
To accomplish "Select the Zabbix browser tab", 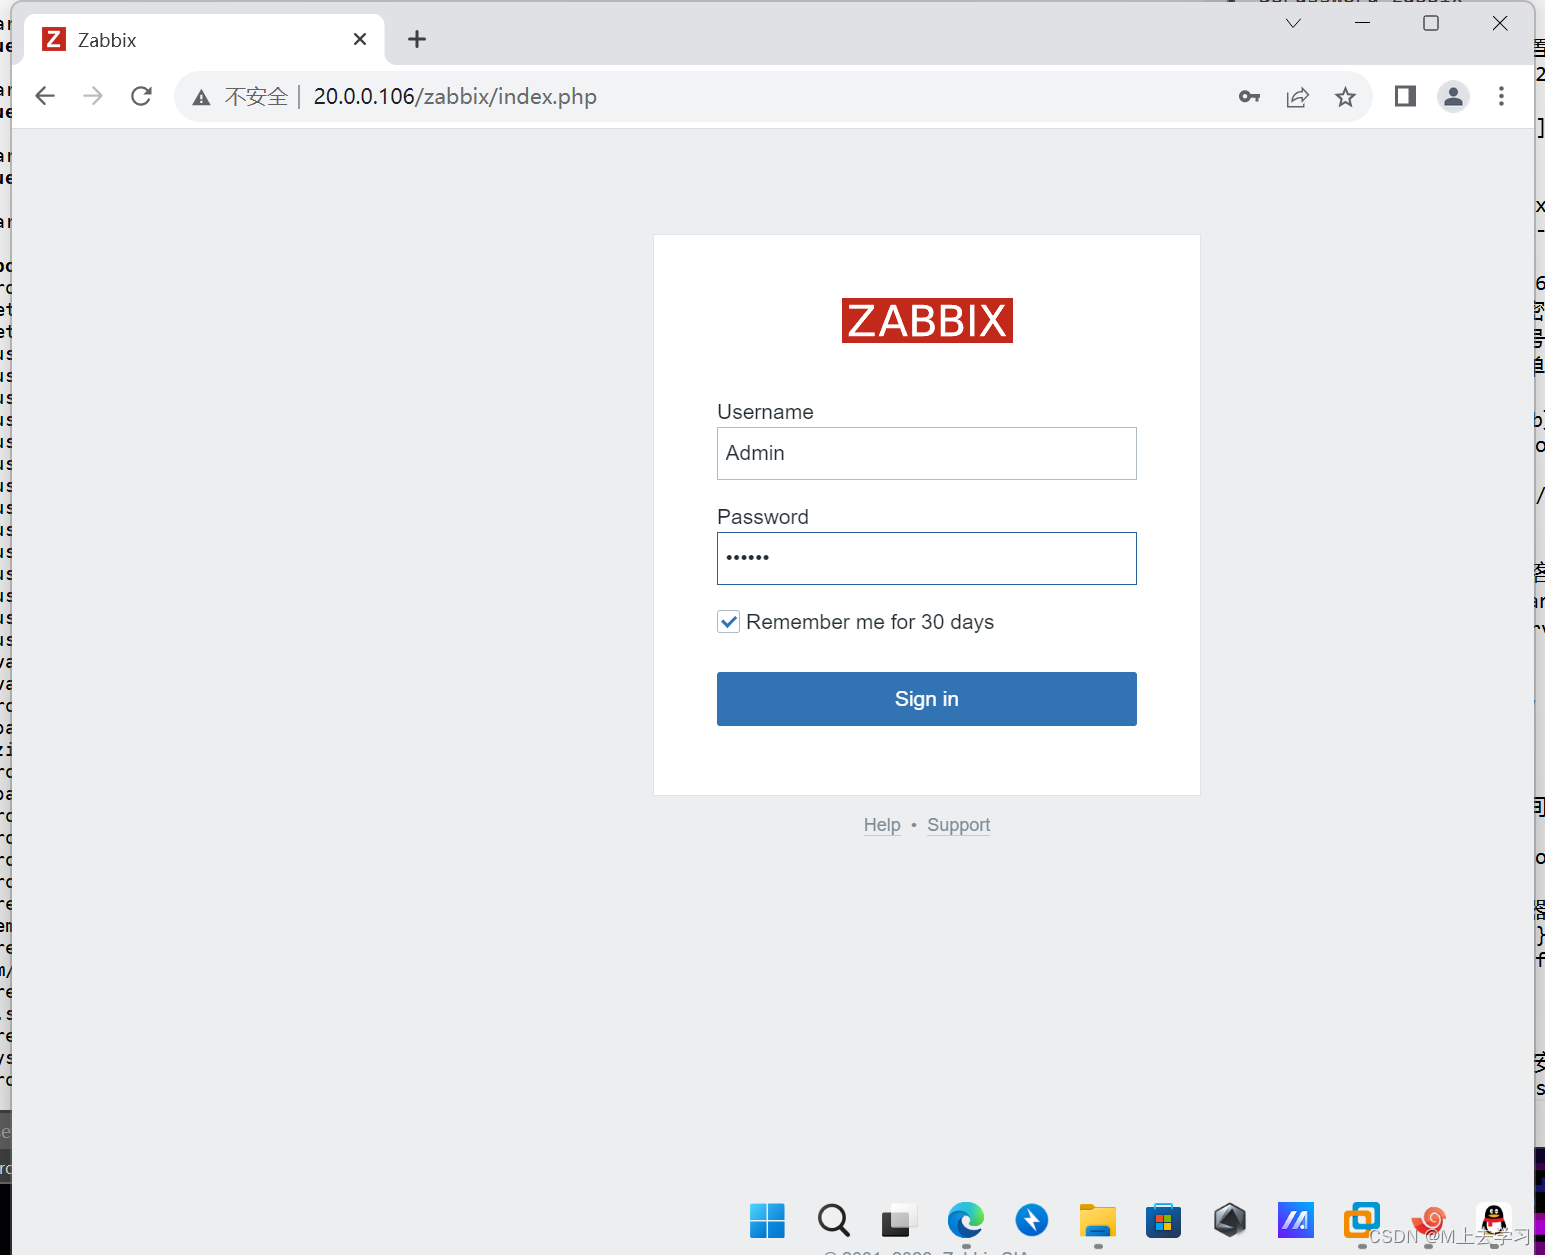I will 204,39.
